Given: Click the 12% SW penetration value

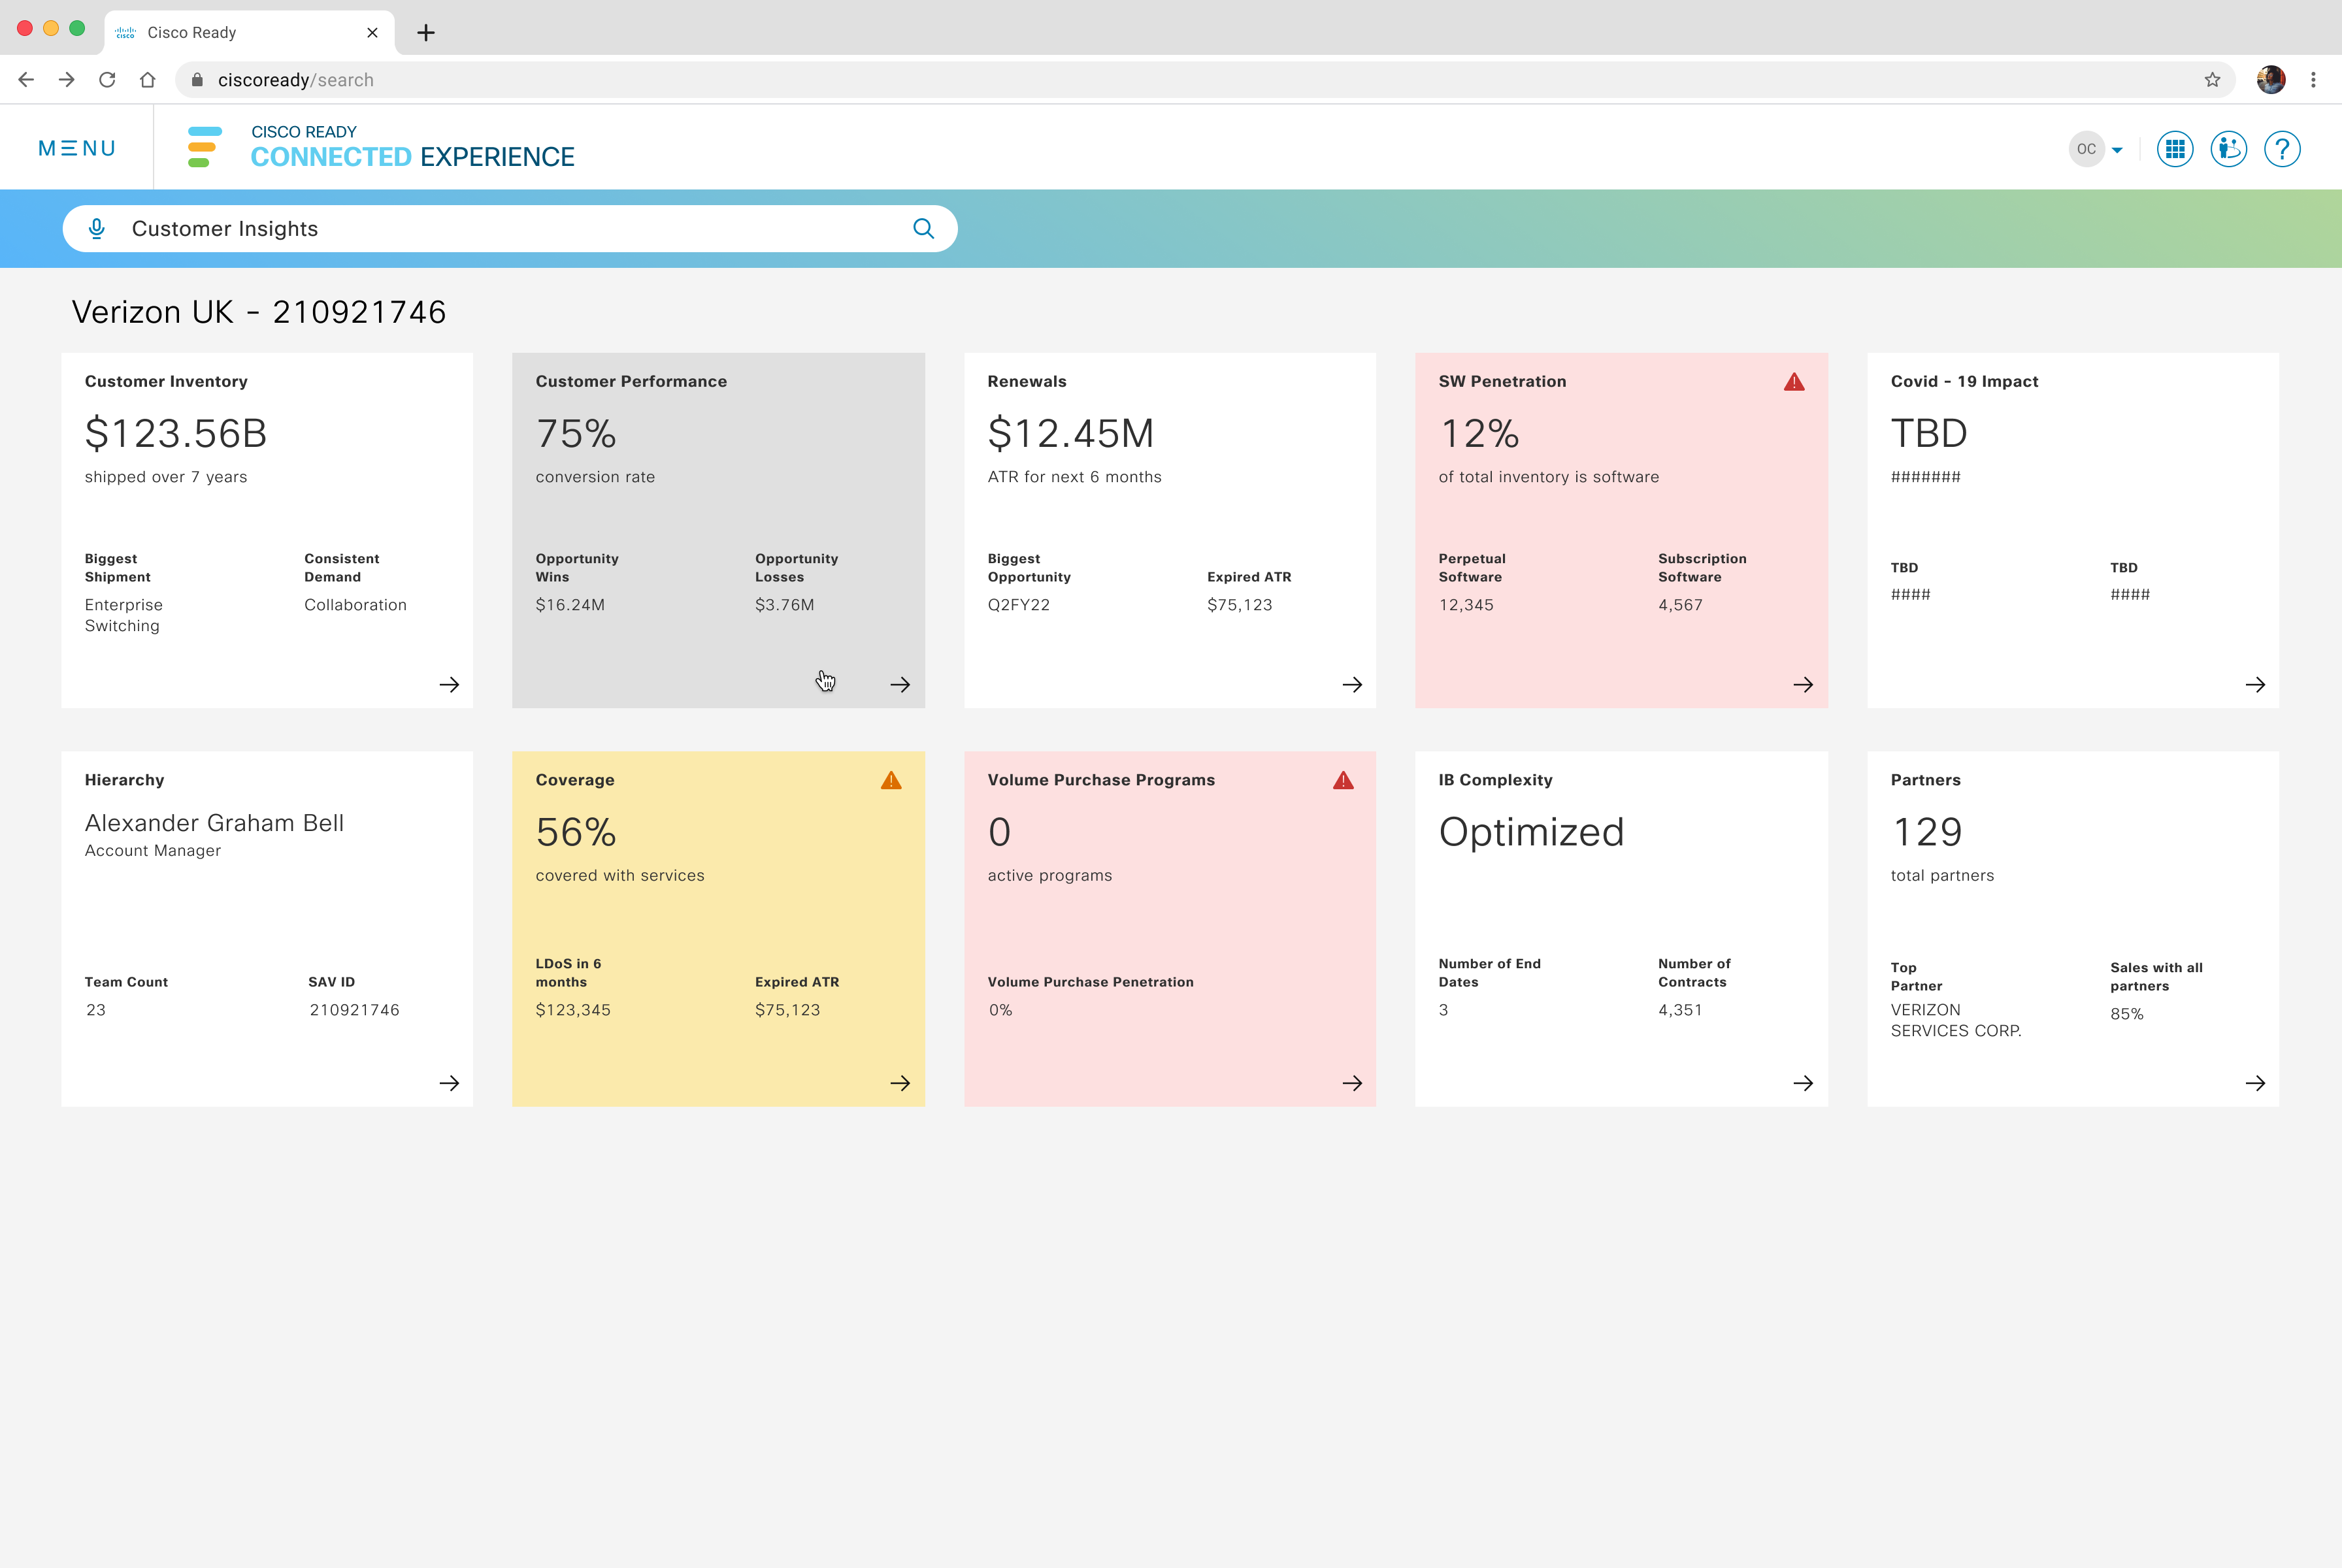Looking at the screenshot, I should 1479,434.
